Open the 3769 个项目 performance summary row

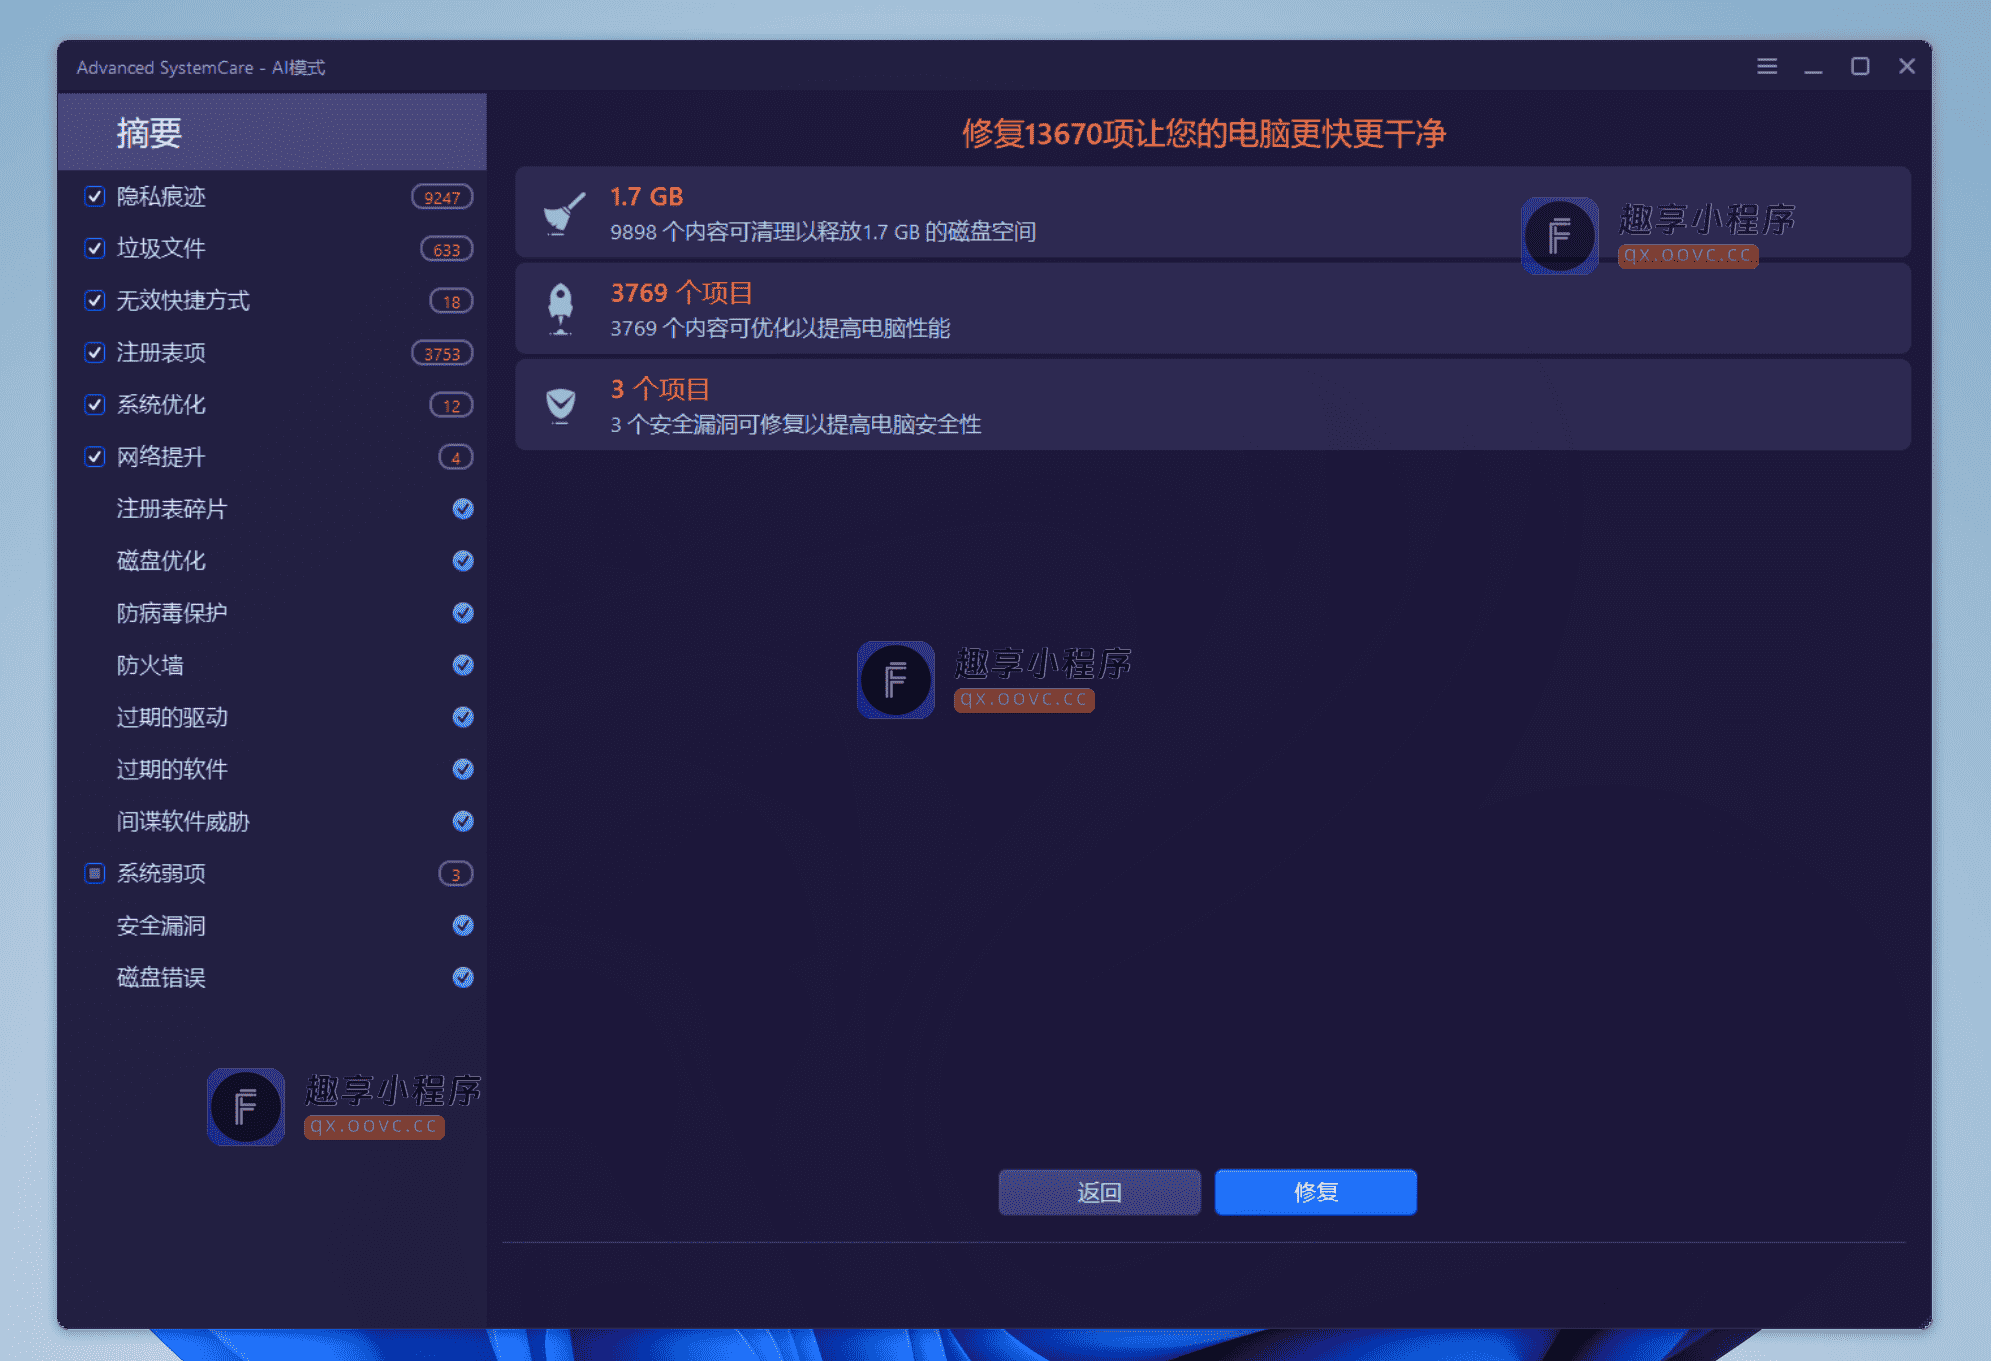click(x=1212, y=309)
